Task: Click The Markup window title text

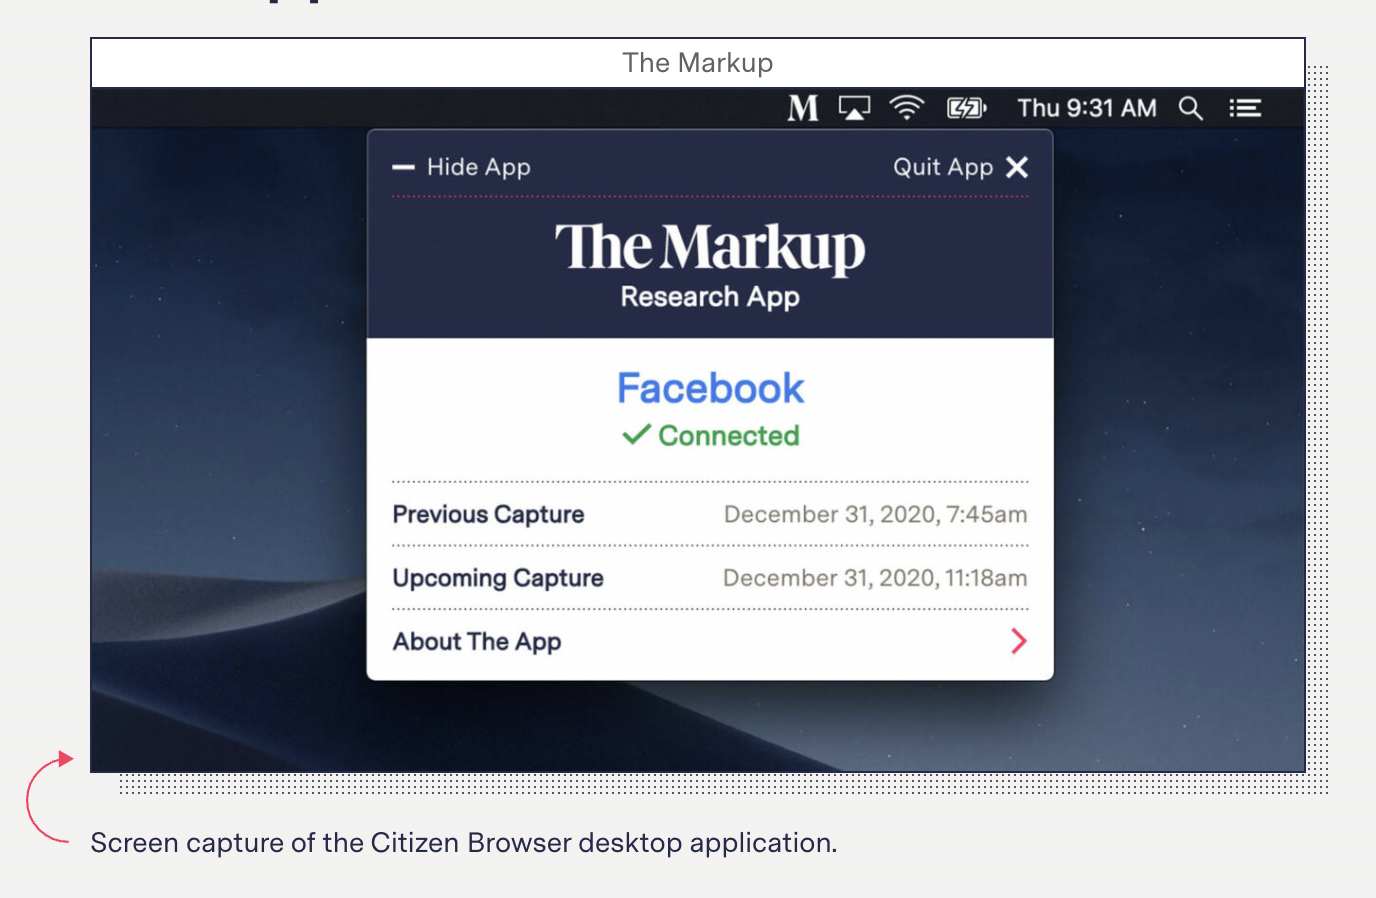Action: point(698,63)
